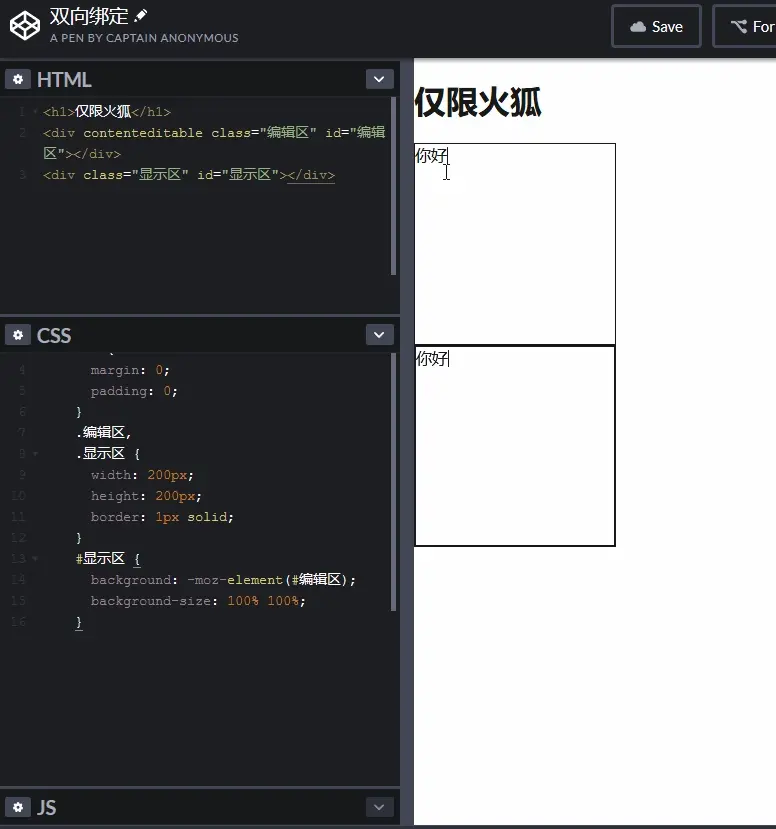Click the JS panel title
The image size is (776, 829).
coord(47,807)
